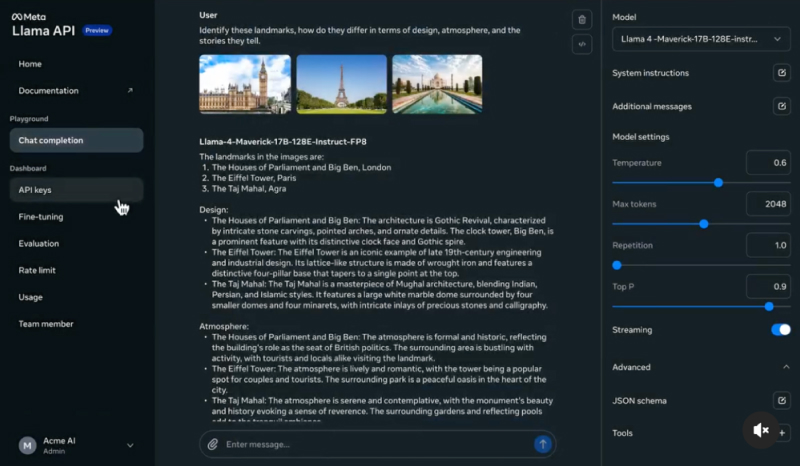Viewport: 800px width, 466px height.
Task: Click 'The Taj Mahal, Agra' list item
Action: point(249,189)
